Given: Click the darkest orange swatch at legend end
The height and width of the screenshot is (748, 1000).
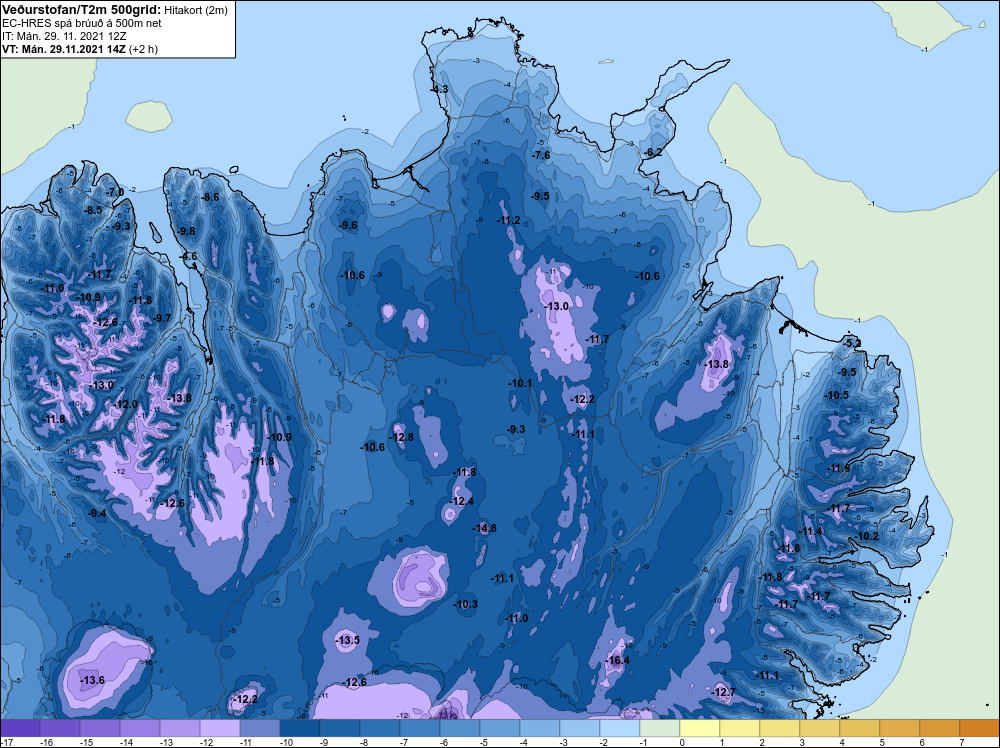Looking at the screenshot, I should click(x=979, y=728).
